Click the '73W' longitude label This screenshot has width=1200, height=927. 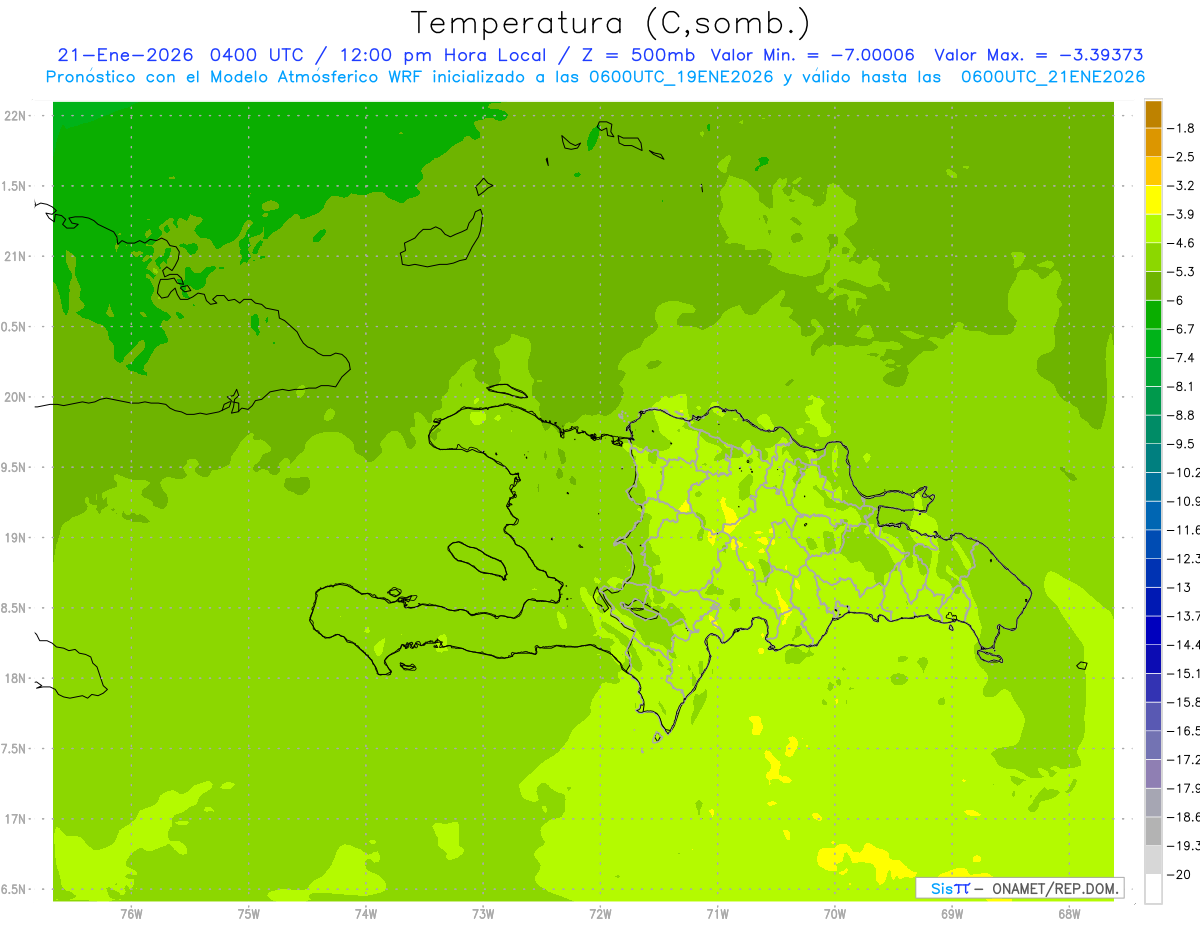pos(483,914)
